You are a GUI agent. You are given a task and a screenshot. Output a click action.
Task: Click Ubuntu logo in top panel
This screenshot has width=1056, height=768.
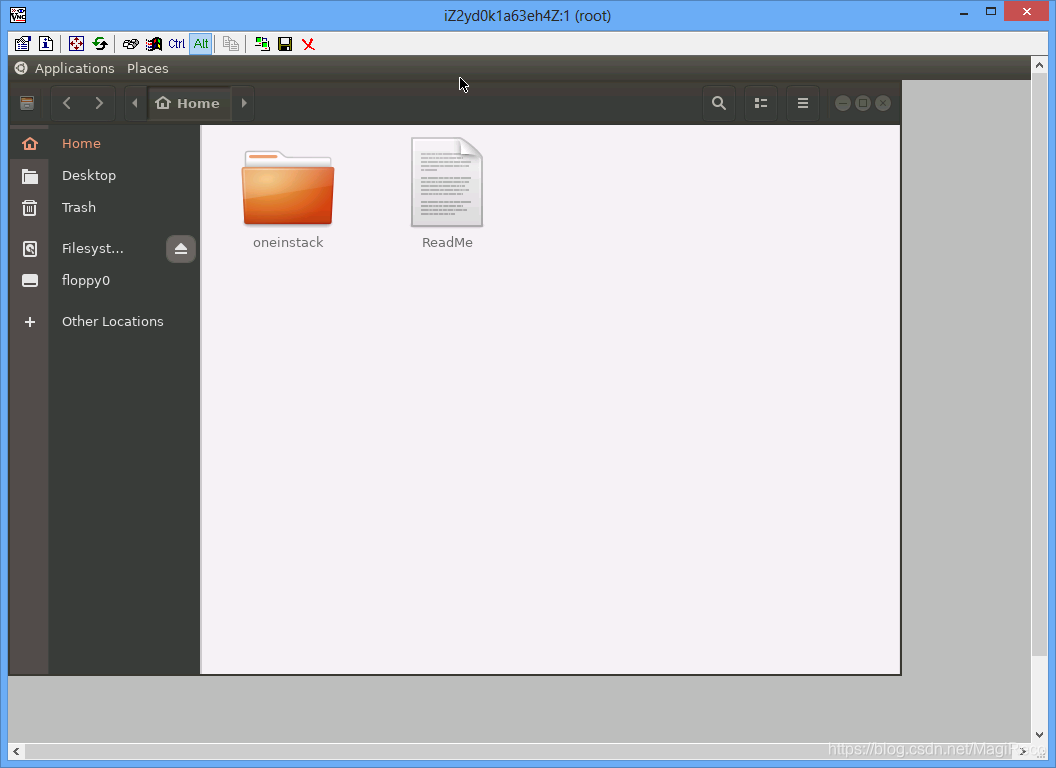click(21, 68)
